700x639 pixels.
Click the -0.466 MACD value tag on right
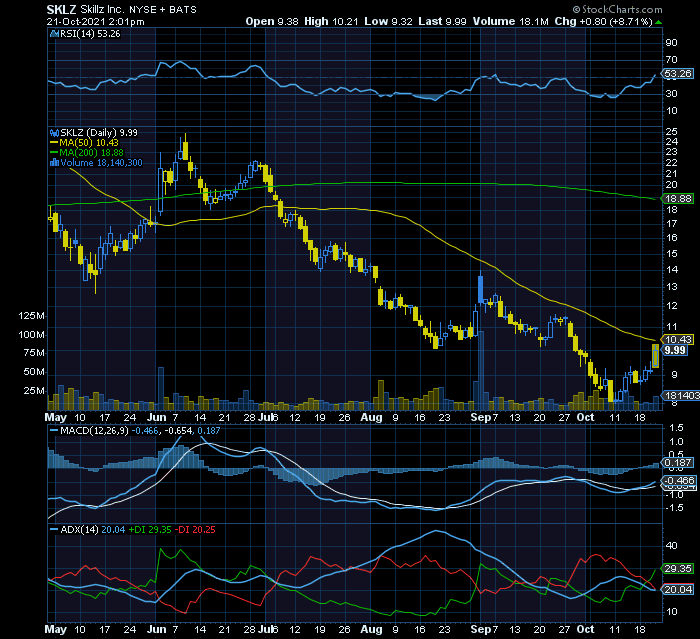point(679,481)
